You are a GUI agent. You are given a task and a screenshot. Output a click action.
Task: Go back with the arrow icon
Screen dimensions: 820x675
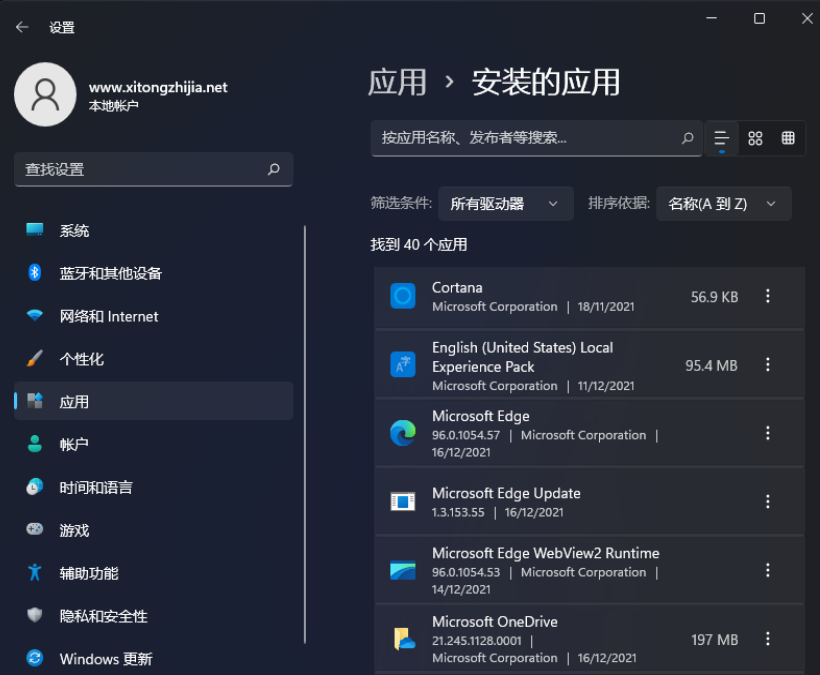click(x=22, y=27)
